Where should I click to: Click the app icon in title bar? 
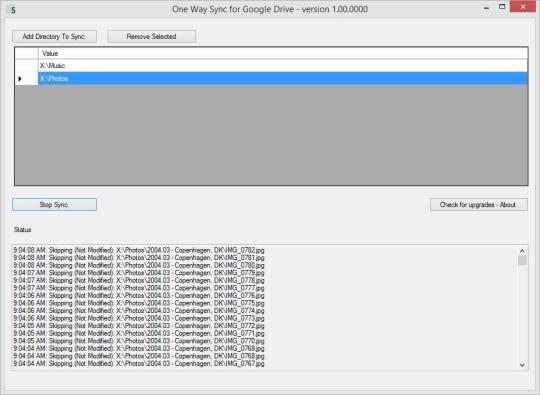click(12, 9)
